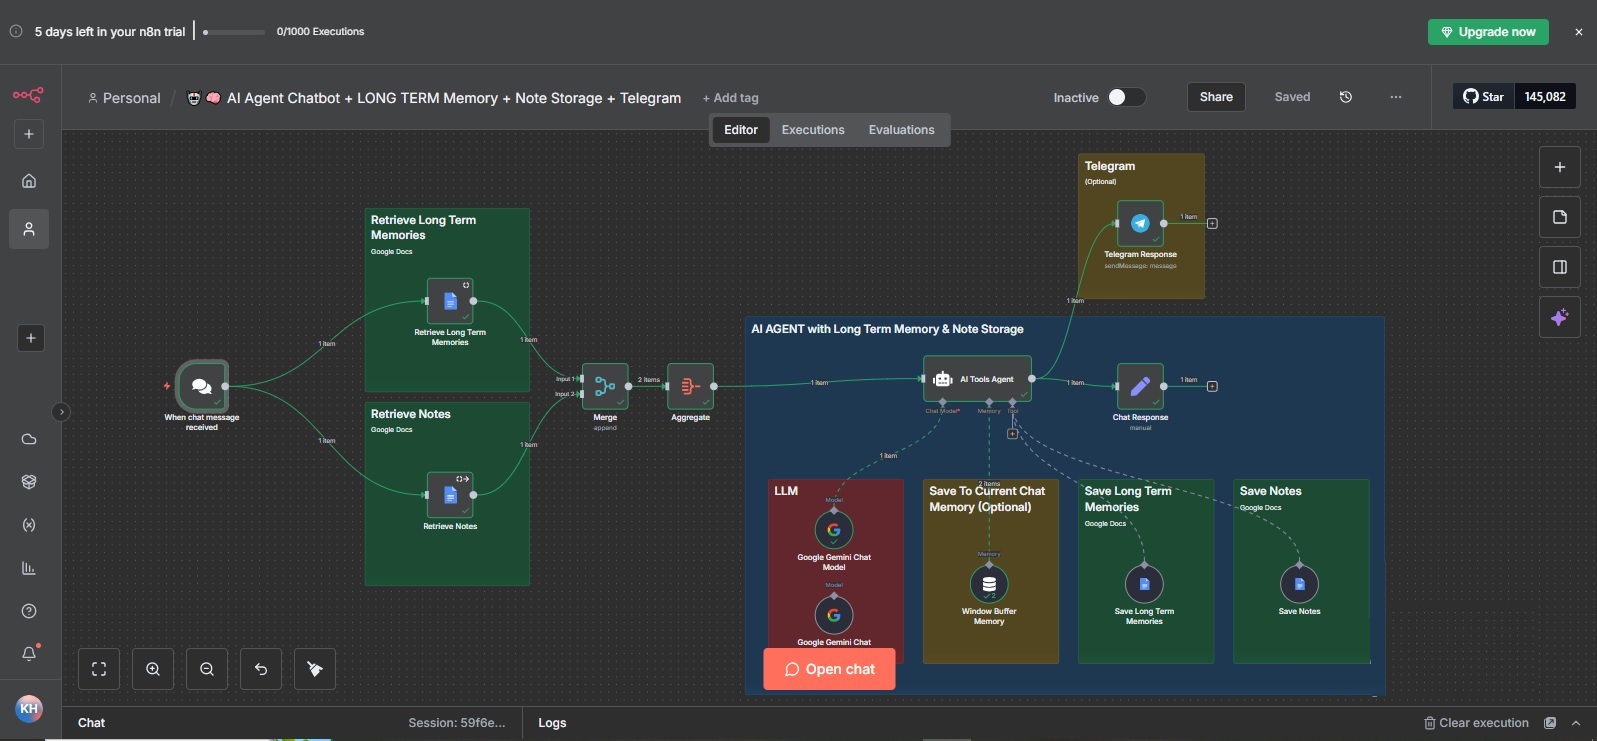This screenshot has height=741, width=1597.
Task: Expand the bottom chat panel chevron
Action: [x=1576, y=723]
